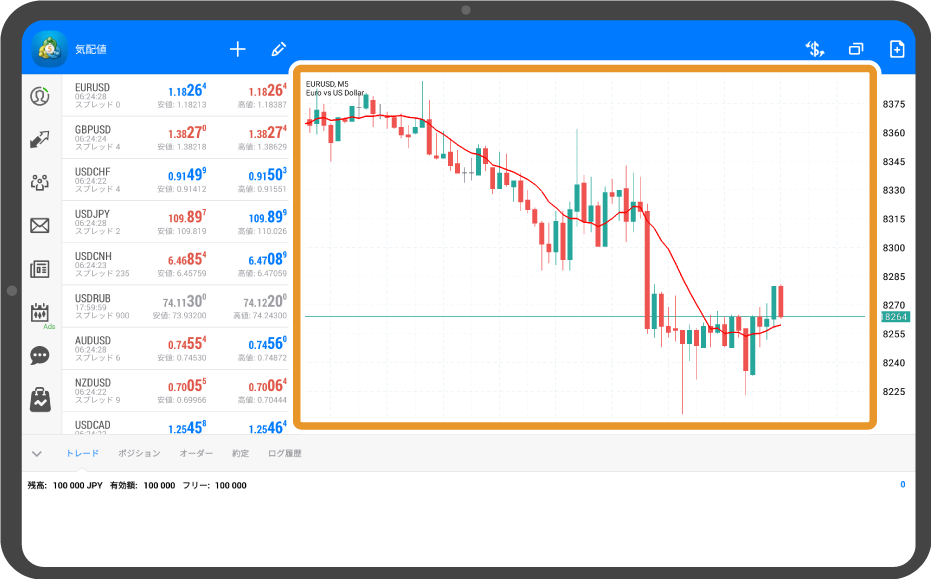
Task: Click AUDUSD ask price 0.74560
Action: click(267, 343)
